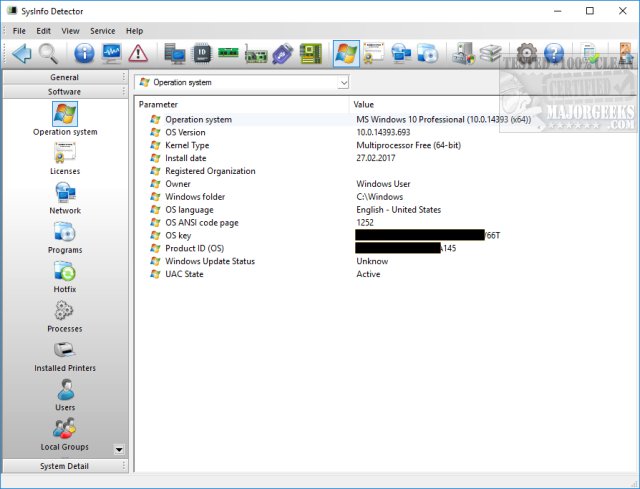
Task: Maximize the SysInfo Detector window
Action: tap(590, 11)
